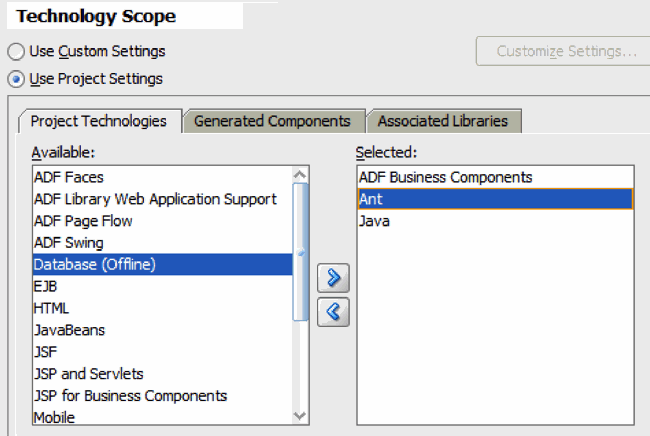Select JavaBeans in Available list
650x436 pixels.
click(x=69, y=330)
